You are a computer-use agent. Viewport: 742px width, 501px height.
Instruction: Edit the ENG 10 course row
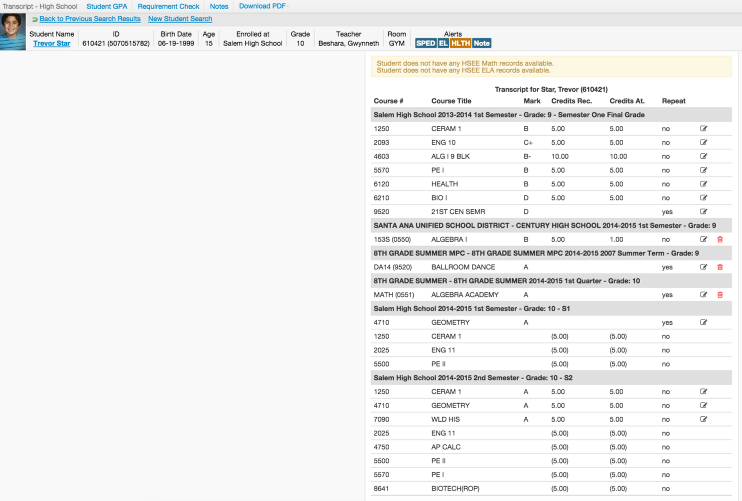703,142
